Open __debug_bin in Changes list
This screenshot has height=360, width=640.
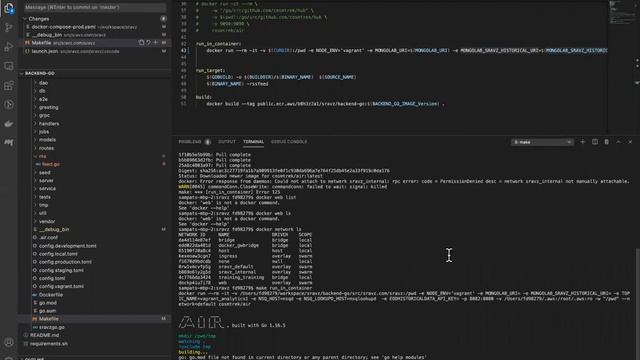tap(95, 35)
